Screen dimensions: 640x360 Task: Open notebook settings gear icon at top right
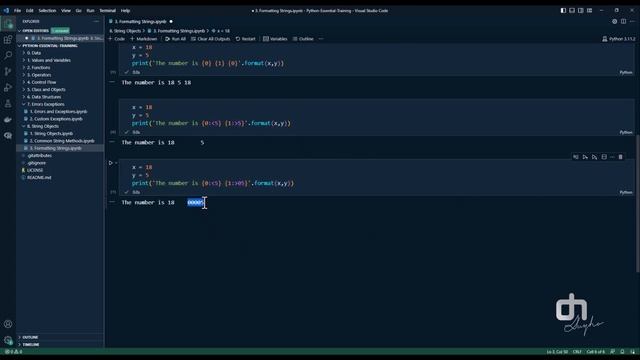coord(614,21)
